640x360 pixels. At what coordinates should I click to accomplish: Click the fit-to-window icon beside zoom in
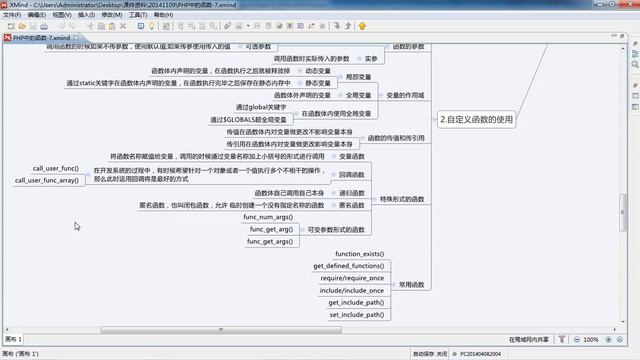(x=620, y=340)
